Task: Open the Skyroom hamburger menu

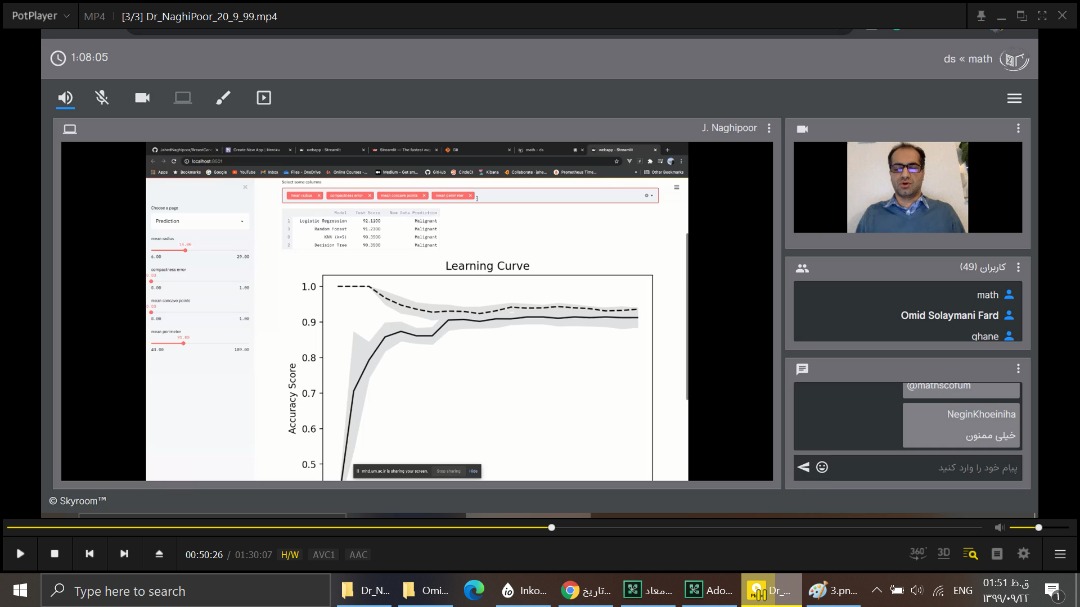Action: [x=1014, y=98]
